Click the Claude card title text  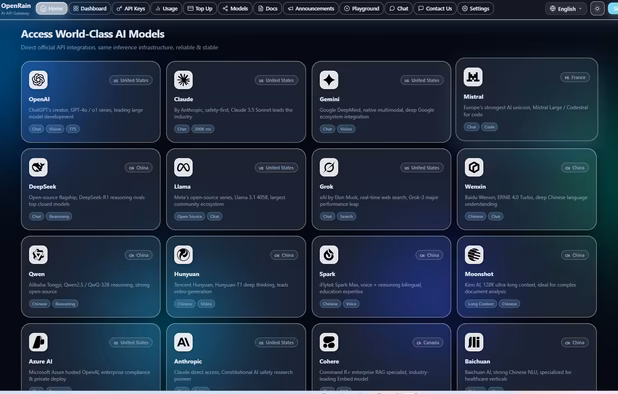[183, 99]
